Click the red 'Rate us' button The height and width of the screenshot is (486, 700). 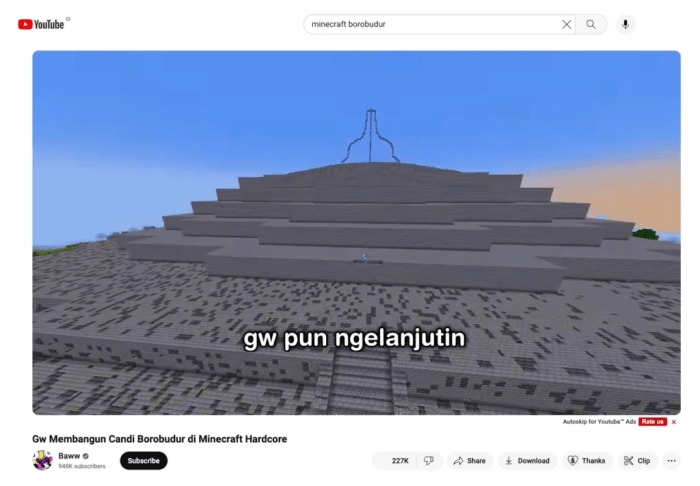click(x=653, y=422)
